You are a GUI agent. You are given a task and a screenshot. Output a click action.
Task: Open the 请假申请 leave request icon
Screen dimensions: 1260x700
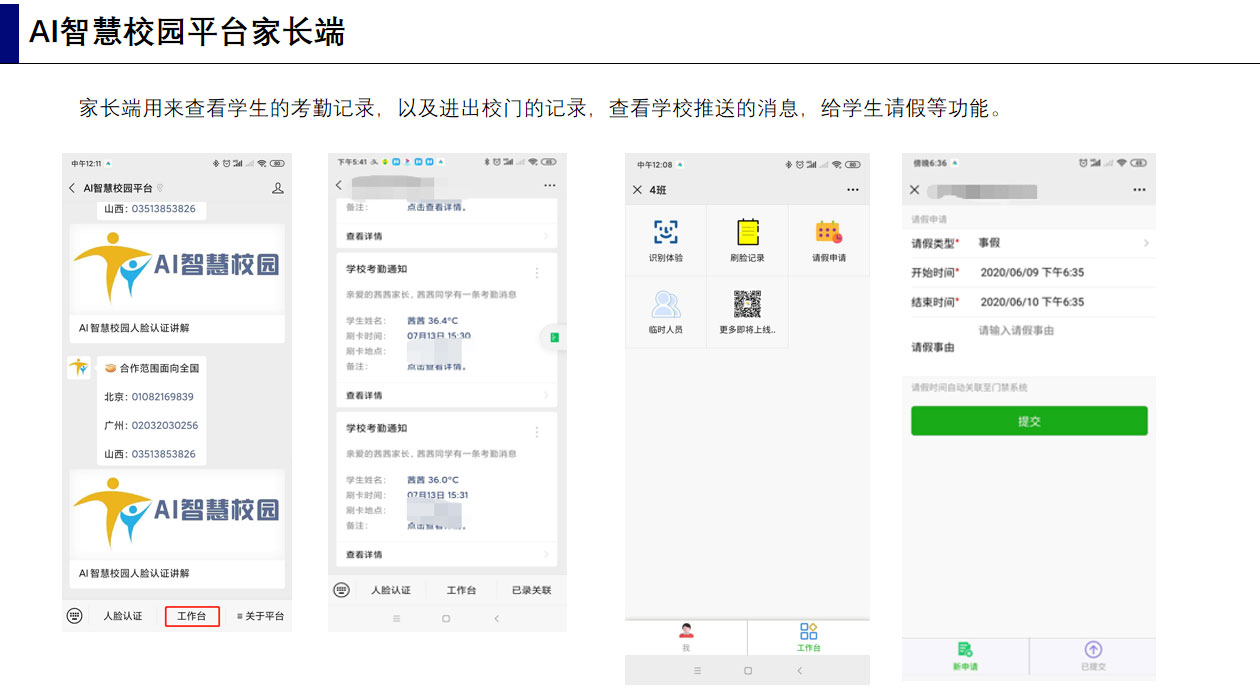point(828,240)
